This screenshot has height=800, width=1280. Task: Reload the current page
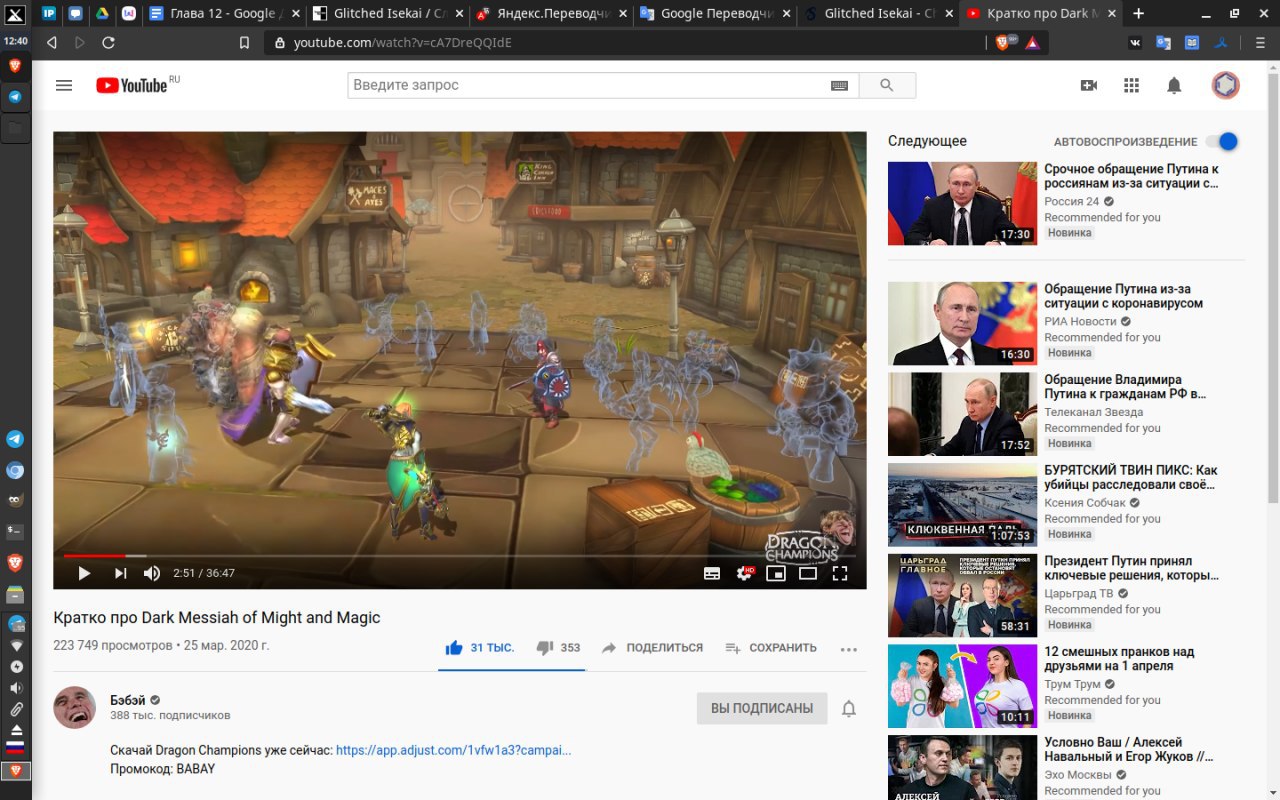click(108, 43)
